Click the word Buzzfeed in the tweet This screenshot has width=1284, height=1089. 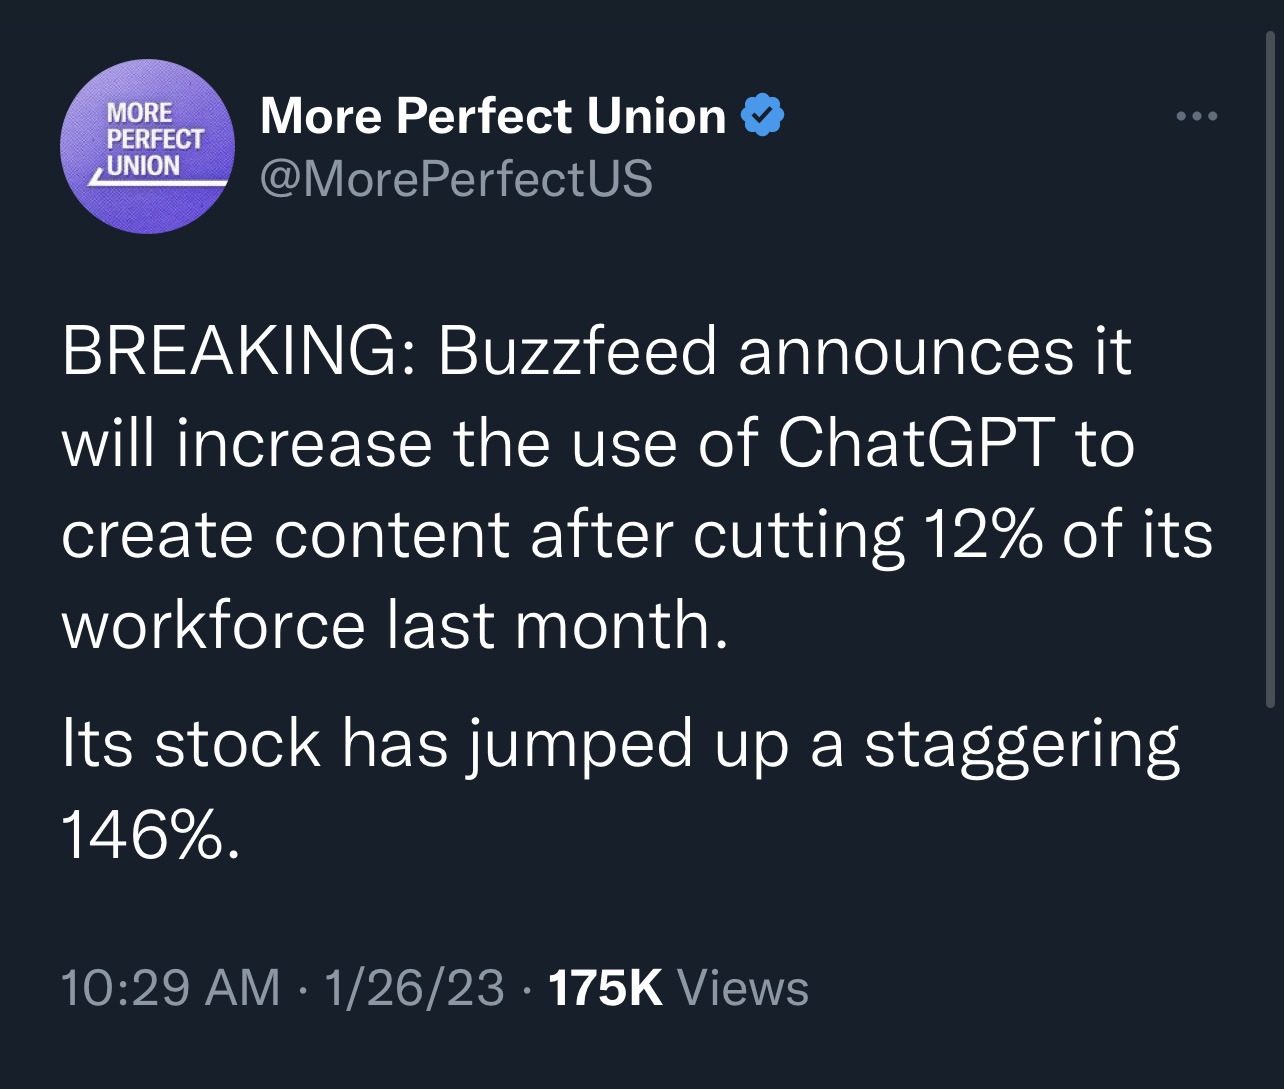(577, 352)
